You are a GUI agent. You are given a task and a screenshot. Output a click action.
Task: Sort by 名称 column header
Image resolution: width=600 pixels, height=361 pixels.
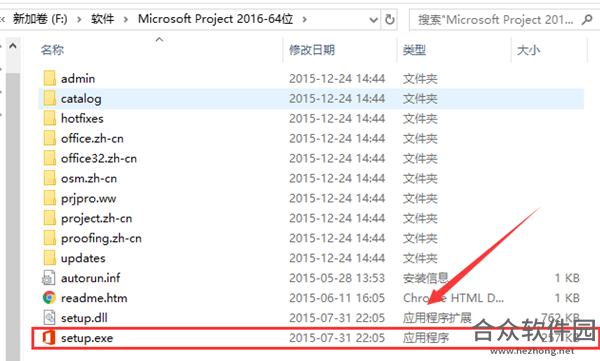[52, 50]
